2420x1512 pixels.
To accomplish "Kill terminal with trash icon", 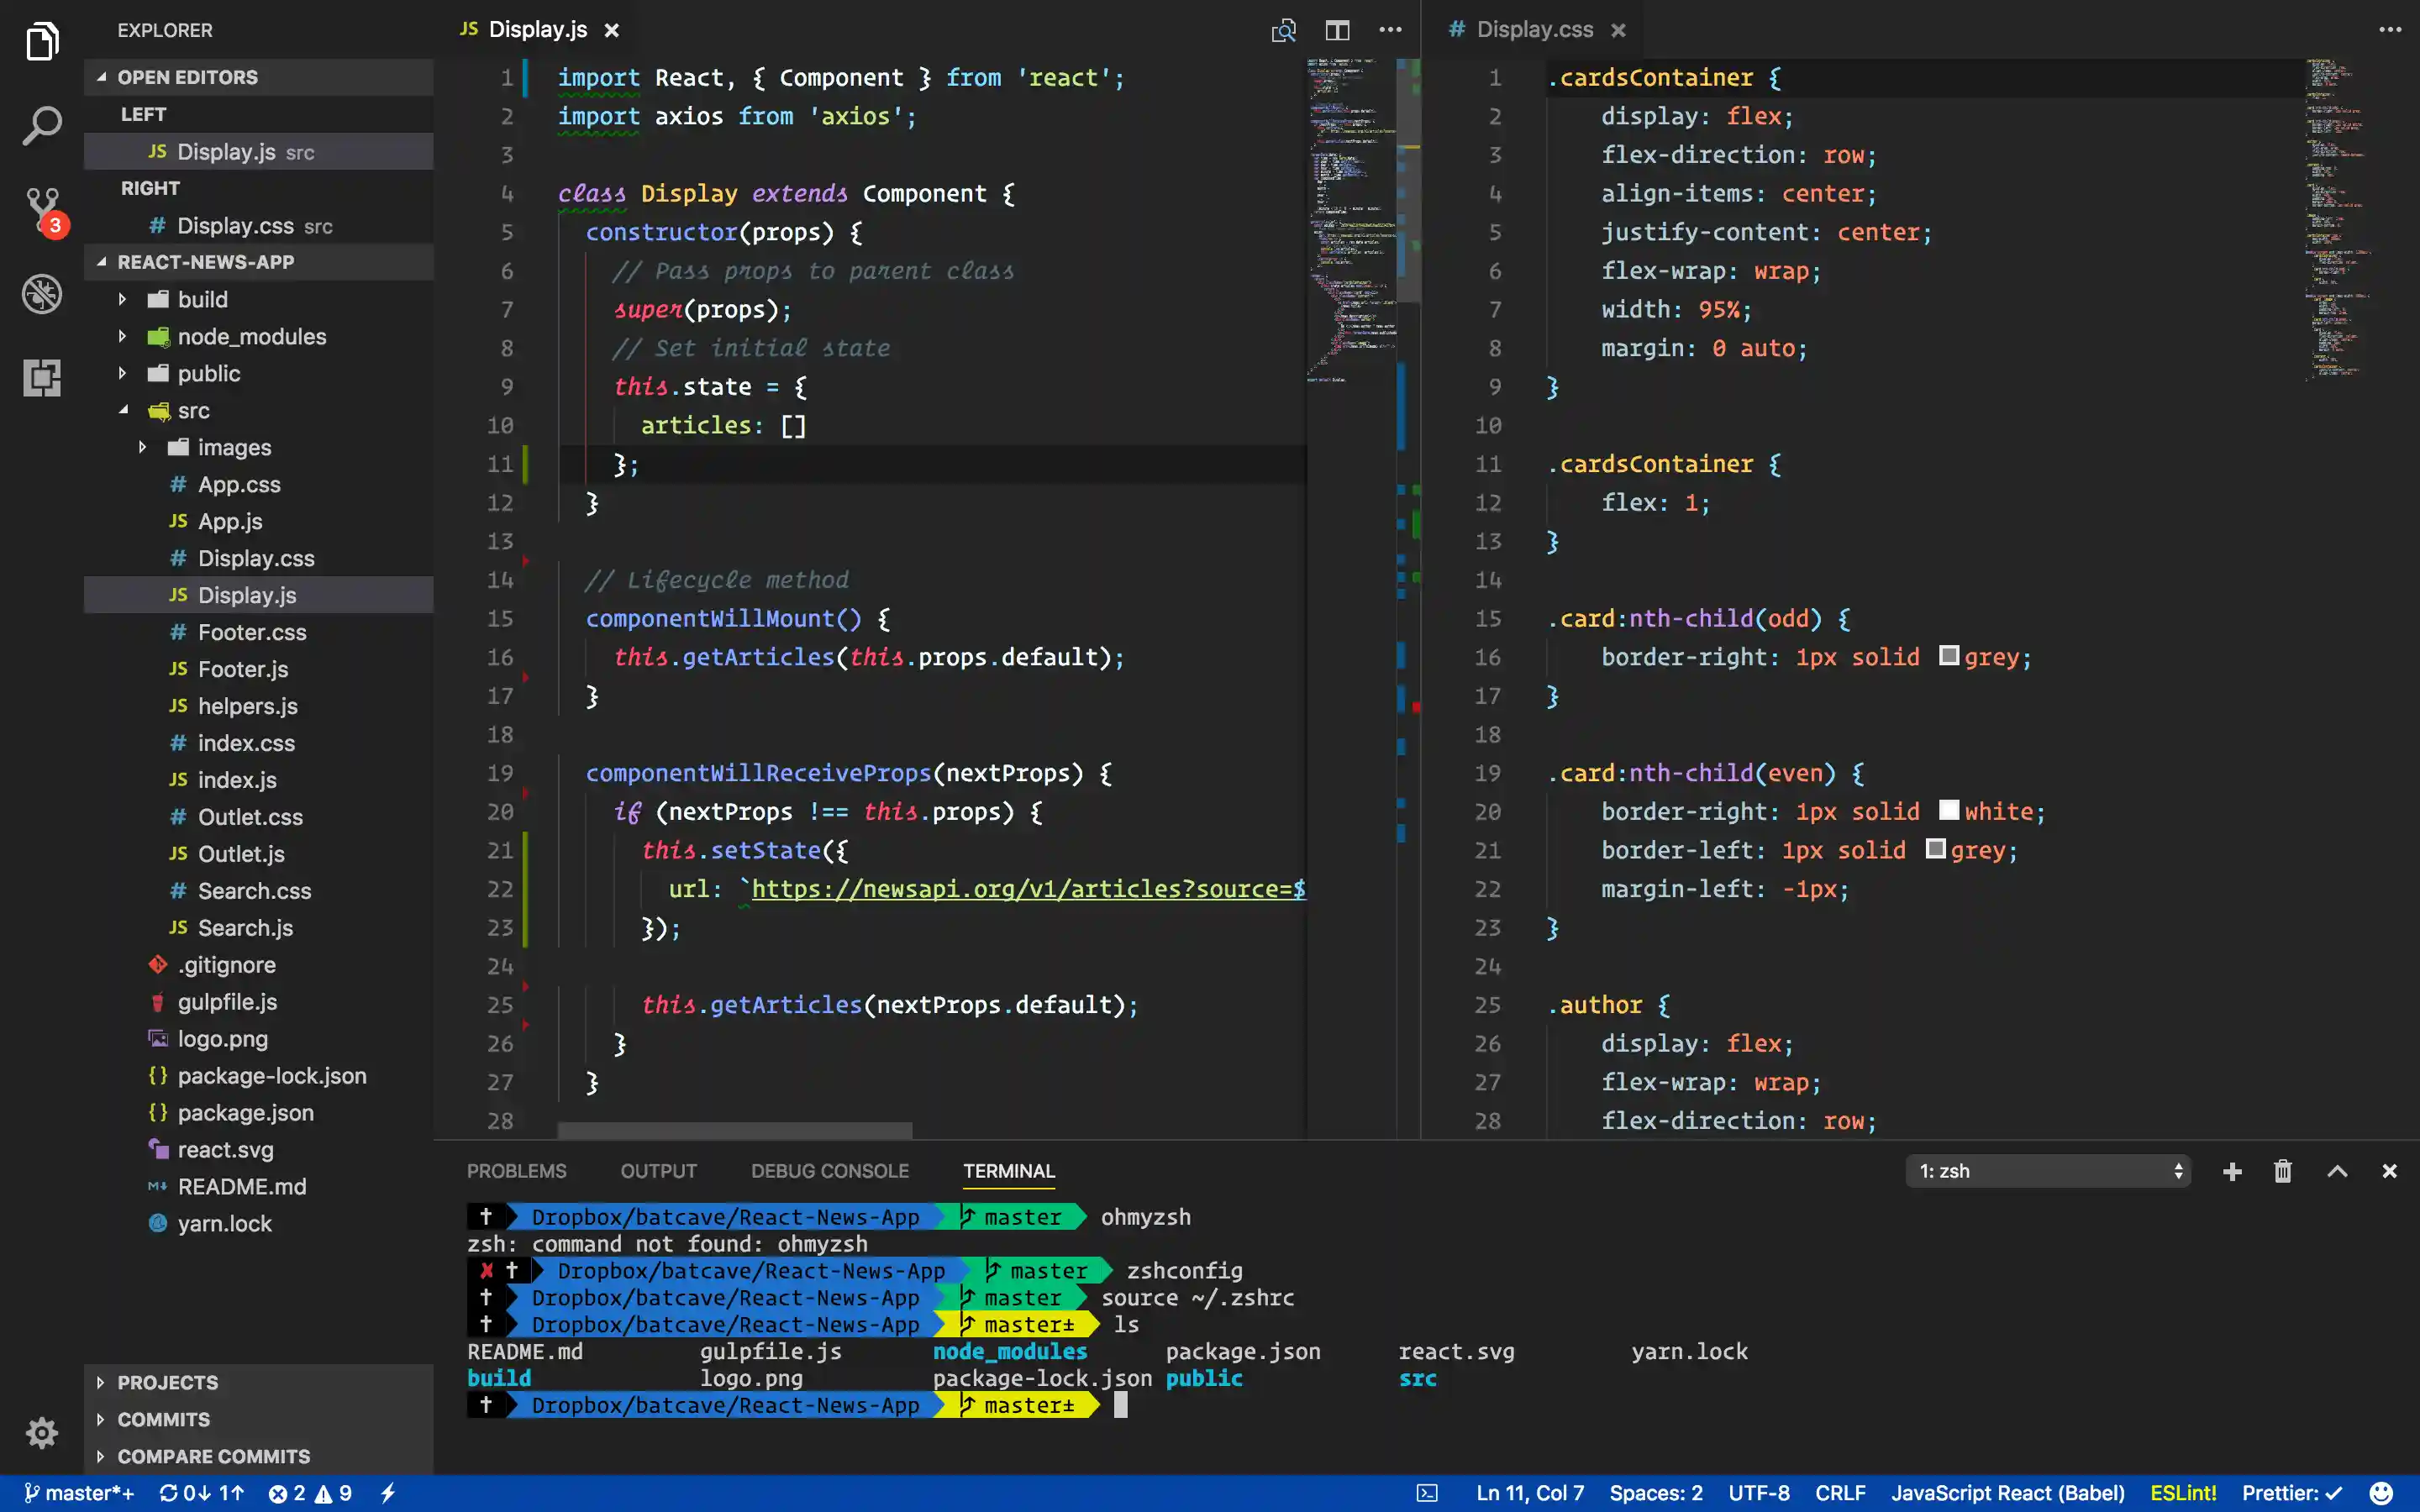I will point(2282,1171).
